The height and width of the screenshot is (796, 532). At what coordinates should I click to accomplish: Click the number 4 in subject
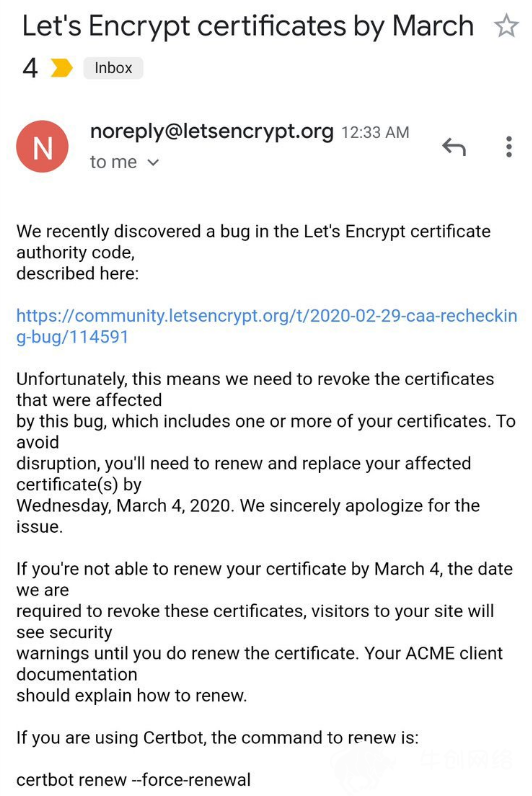point(30,68)
